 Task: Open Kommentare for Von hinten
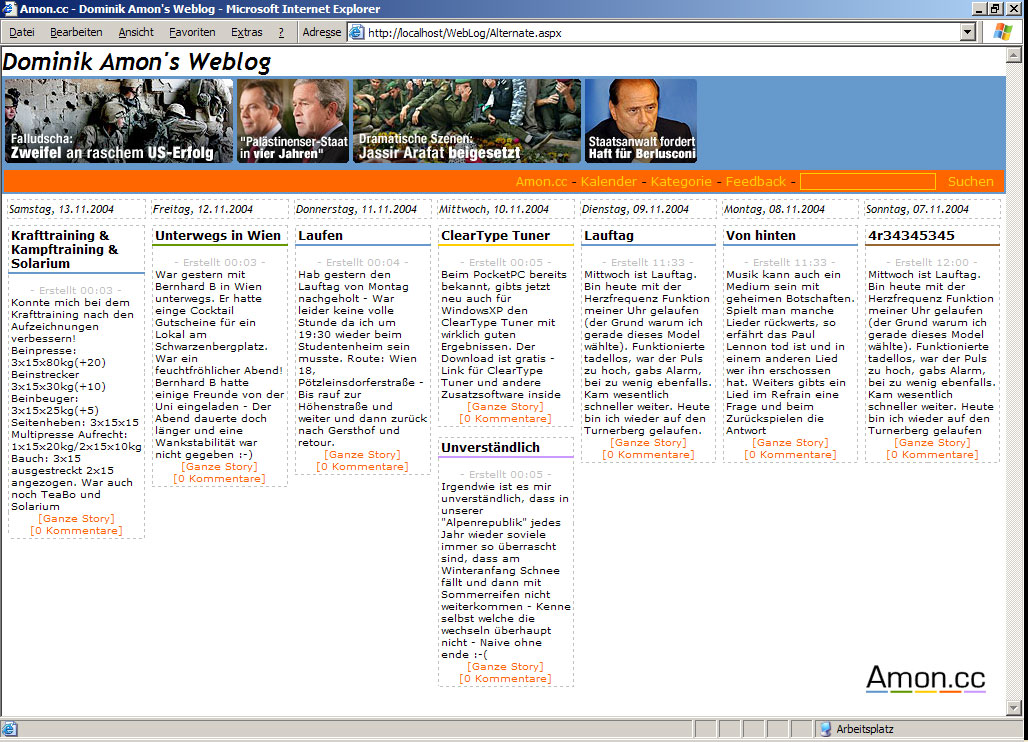791,454
